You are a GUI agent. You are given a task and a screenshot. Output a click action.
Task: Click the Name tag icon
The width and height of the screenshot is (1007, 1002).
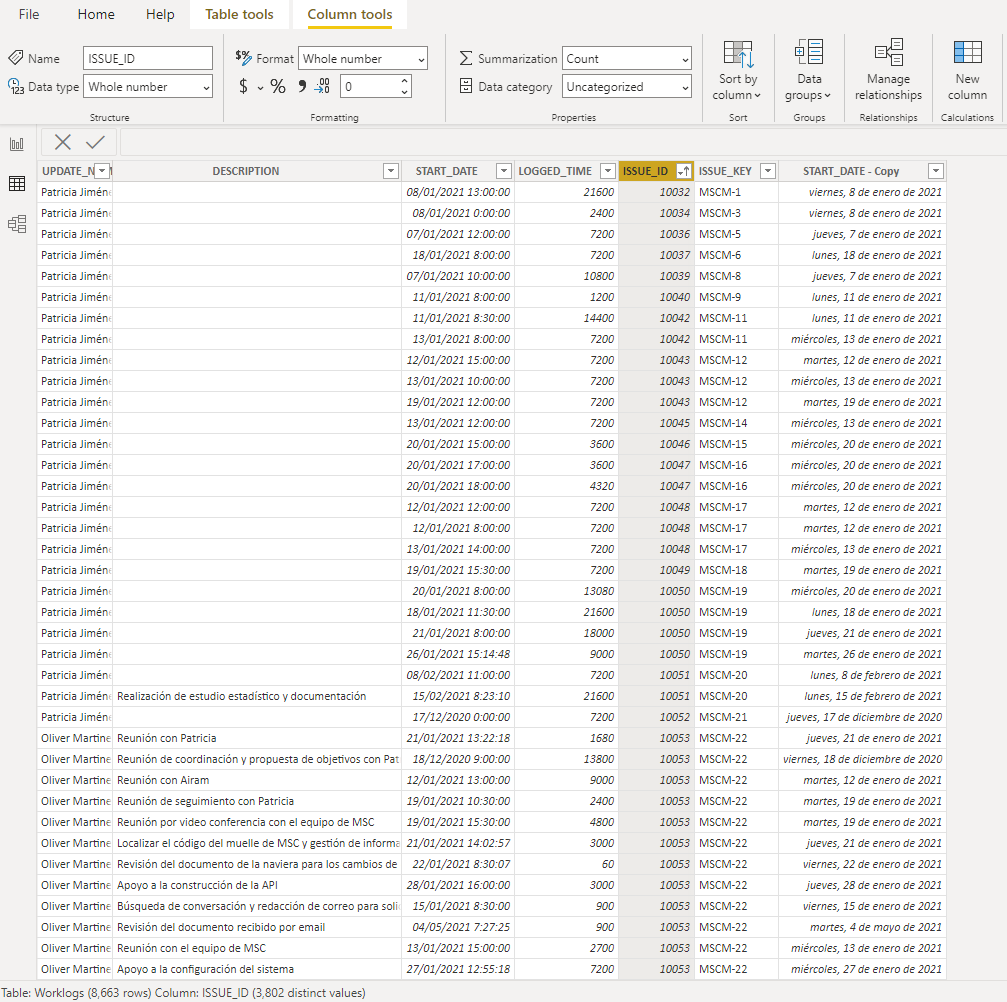click(15, 58)
